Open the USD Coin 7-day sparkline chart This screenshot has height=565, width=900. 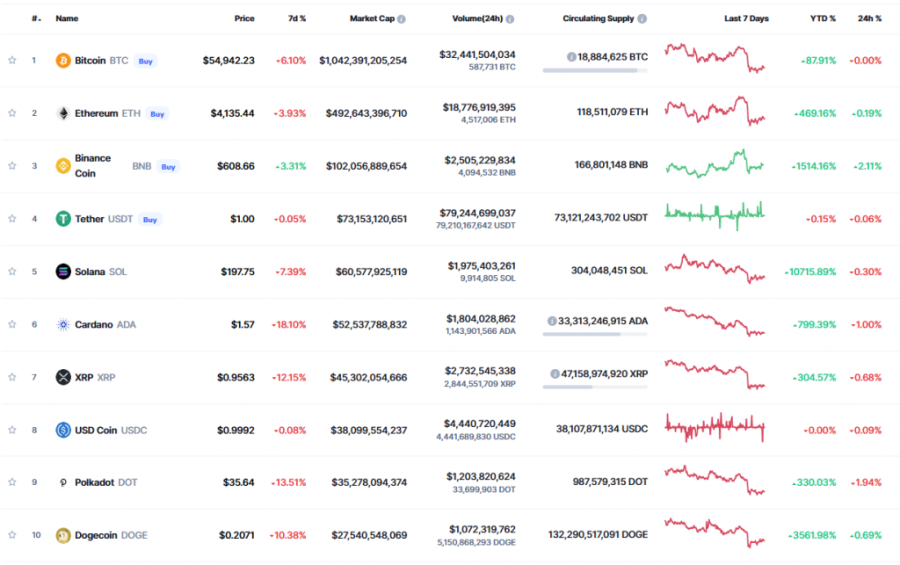[715, 429]
